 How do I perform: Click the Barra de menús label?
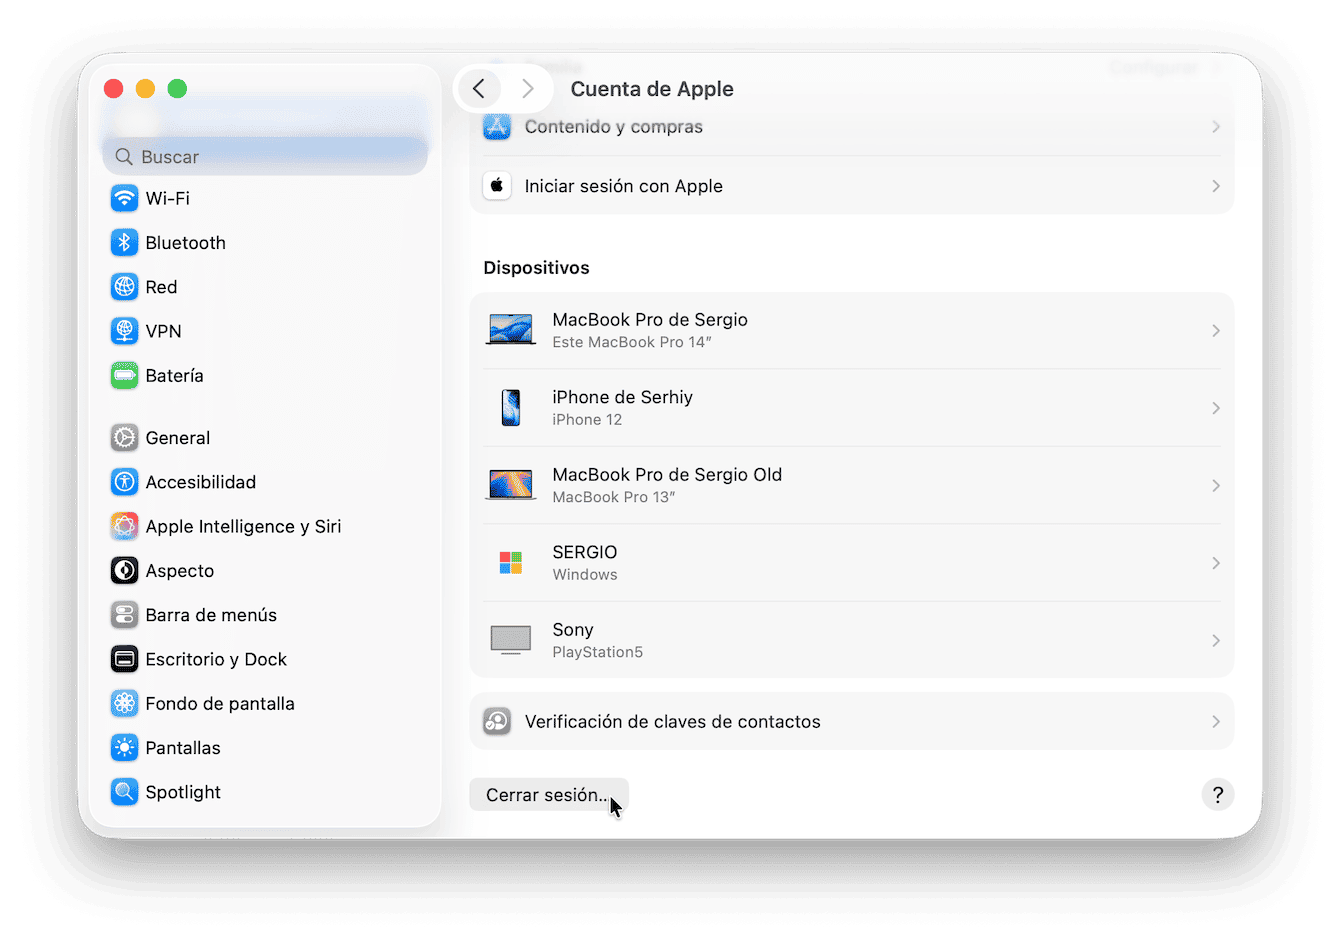click(211, 615)
